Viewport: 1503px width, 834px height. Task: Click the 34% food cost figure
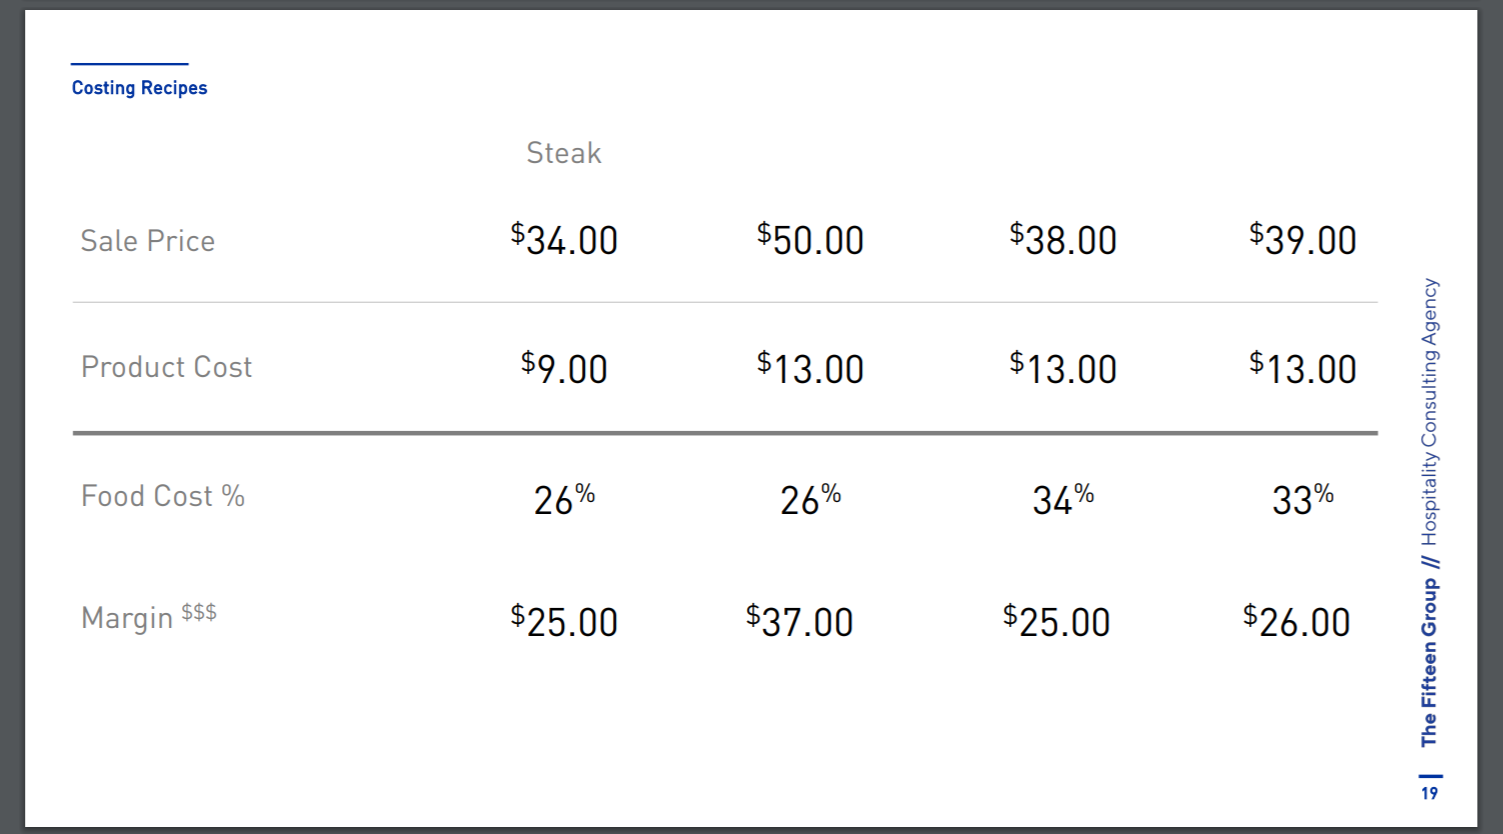[1063, 499]
